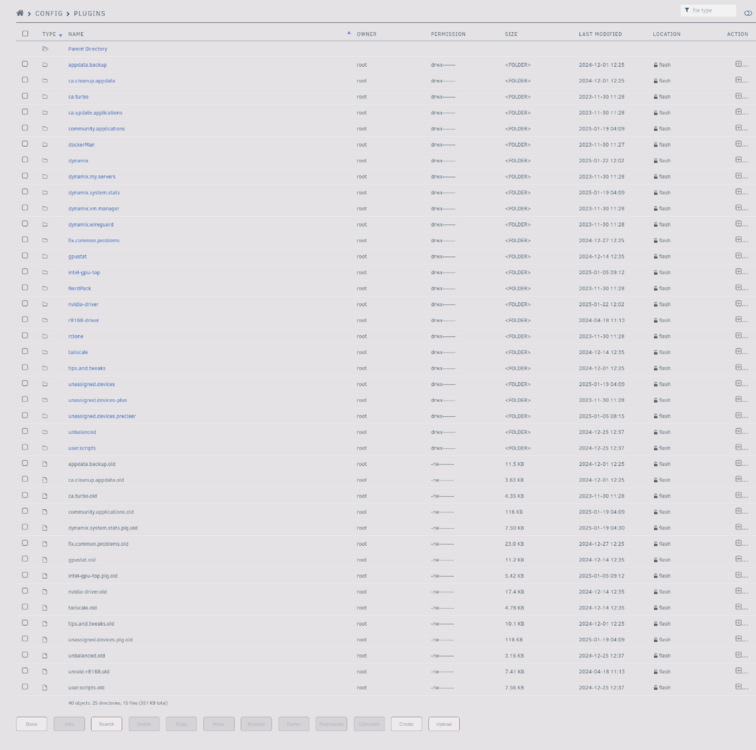The width and height of the screenshot is (756, 750).
Task: Open action menu for user.scripts.old file
Action: coord(741,687)
